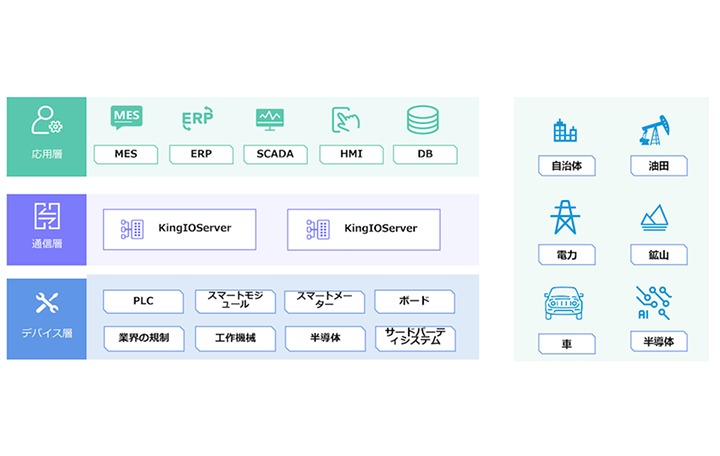The height and width of the screenshot is (456, 720).
Task: Click the first KingIOServer box
Action: point(180,228)
